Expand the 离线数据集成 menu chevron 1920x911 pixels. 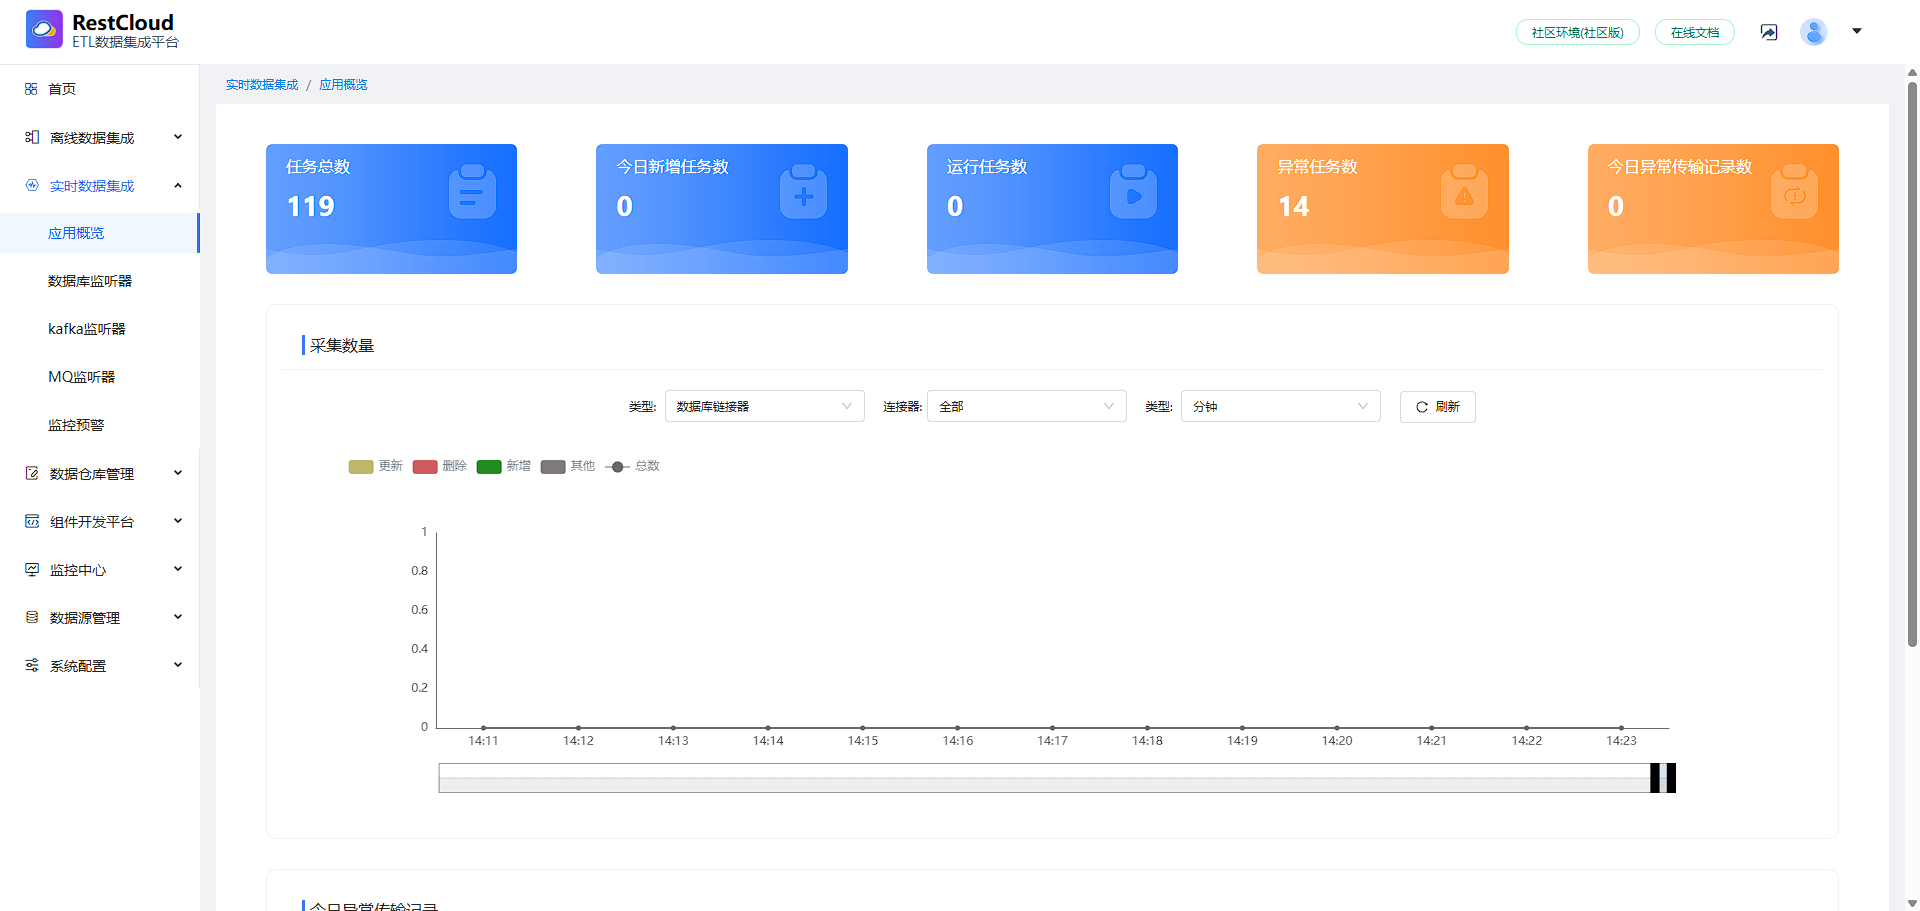click(x=178, y=137)
